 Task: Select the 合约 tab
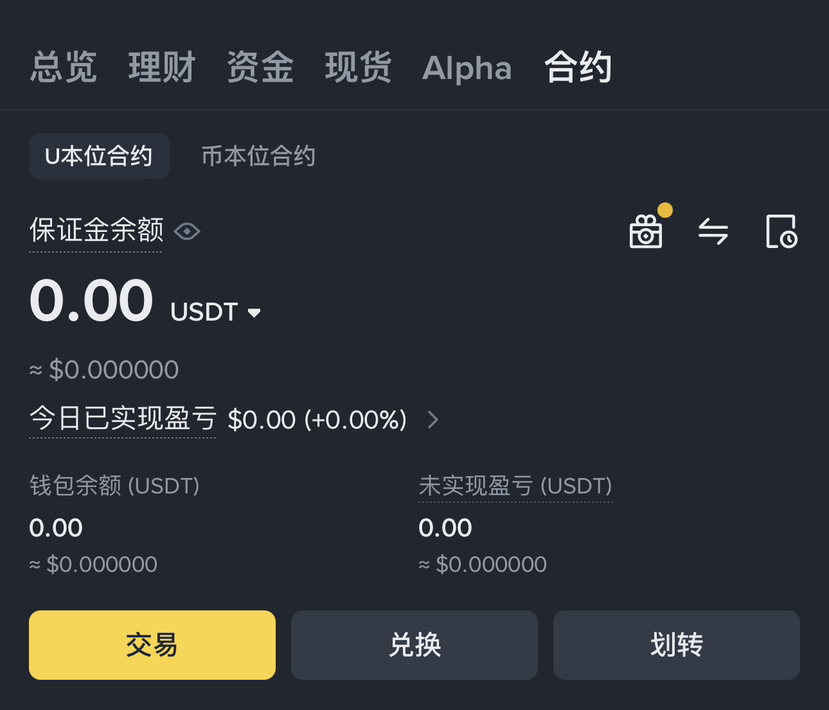[x=578, y=68]
